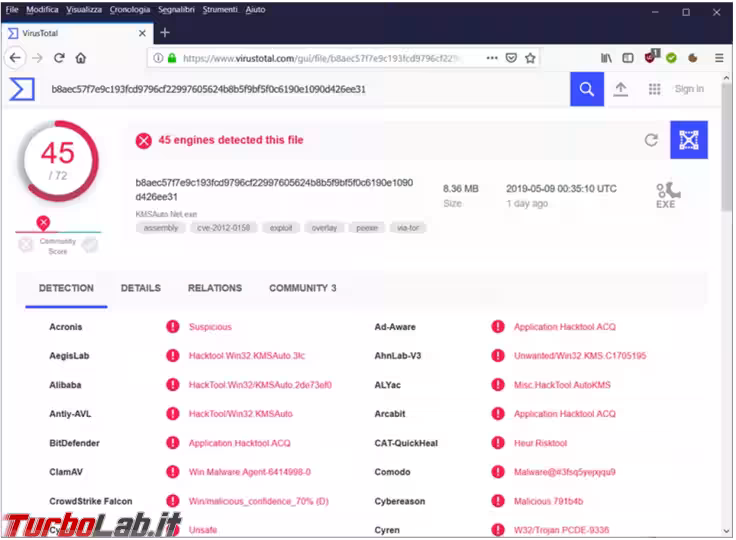736x540 pixels.
Task: Switch to the RELATIONS tab
Action: coord(215,288)
